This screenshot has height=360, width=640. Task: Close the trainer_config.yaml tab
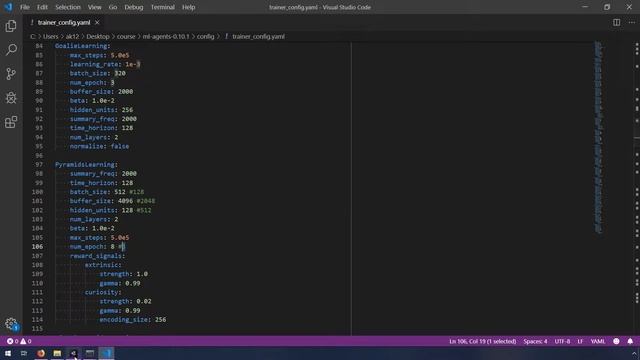click(97, 22)
